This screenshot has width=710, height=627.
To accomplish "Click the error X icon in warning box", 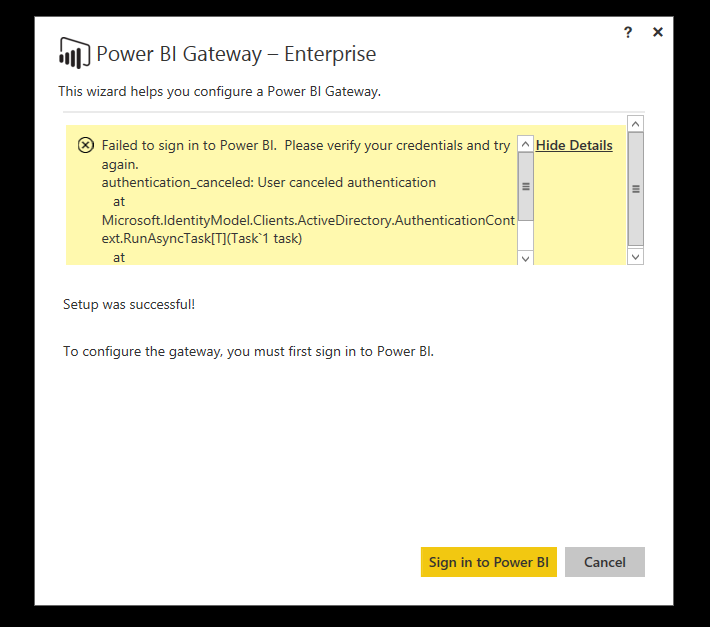I will pyautogui.click(x=86, y=145).
